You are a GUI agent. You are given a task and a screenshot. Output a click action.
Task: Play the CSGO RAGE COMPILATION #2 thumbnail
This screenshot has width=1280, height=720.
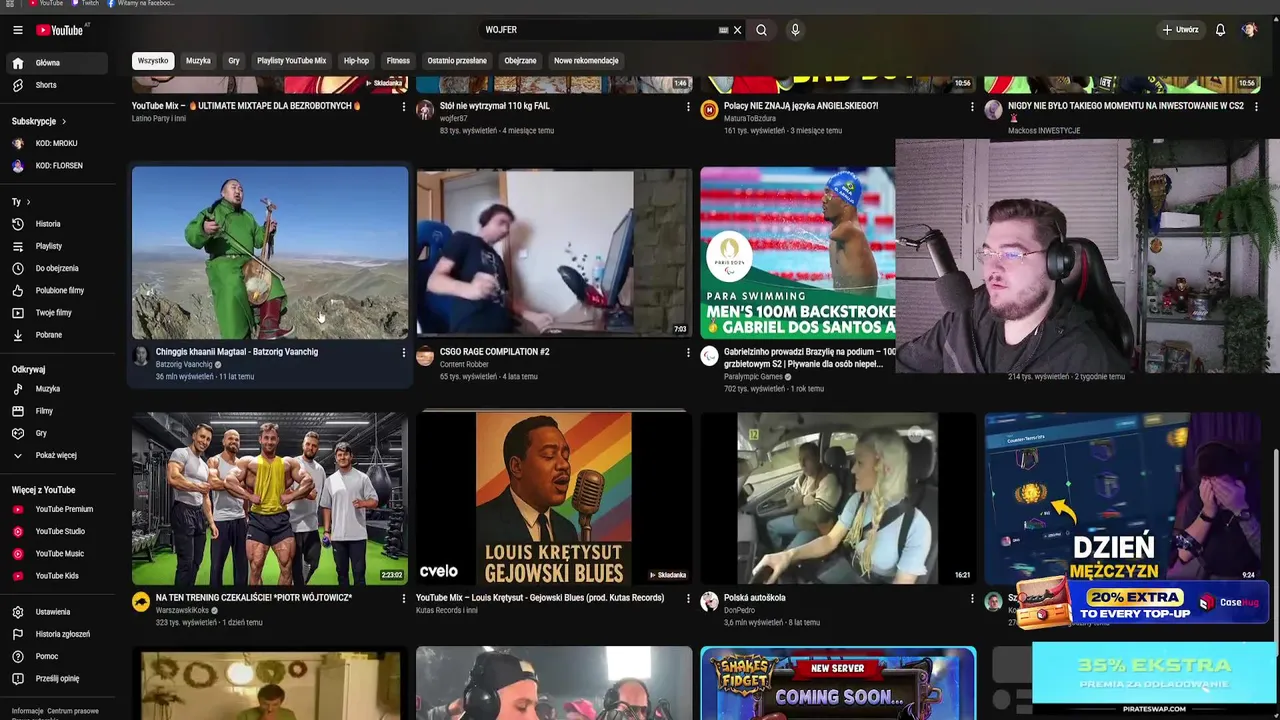pyautogui.click(x=554, y=252)
